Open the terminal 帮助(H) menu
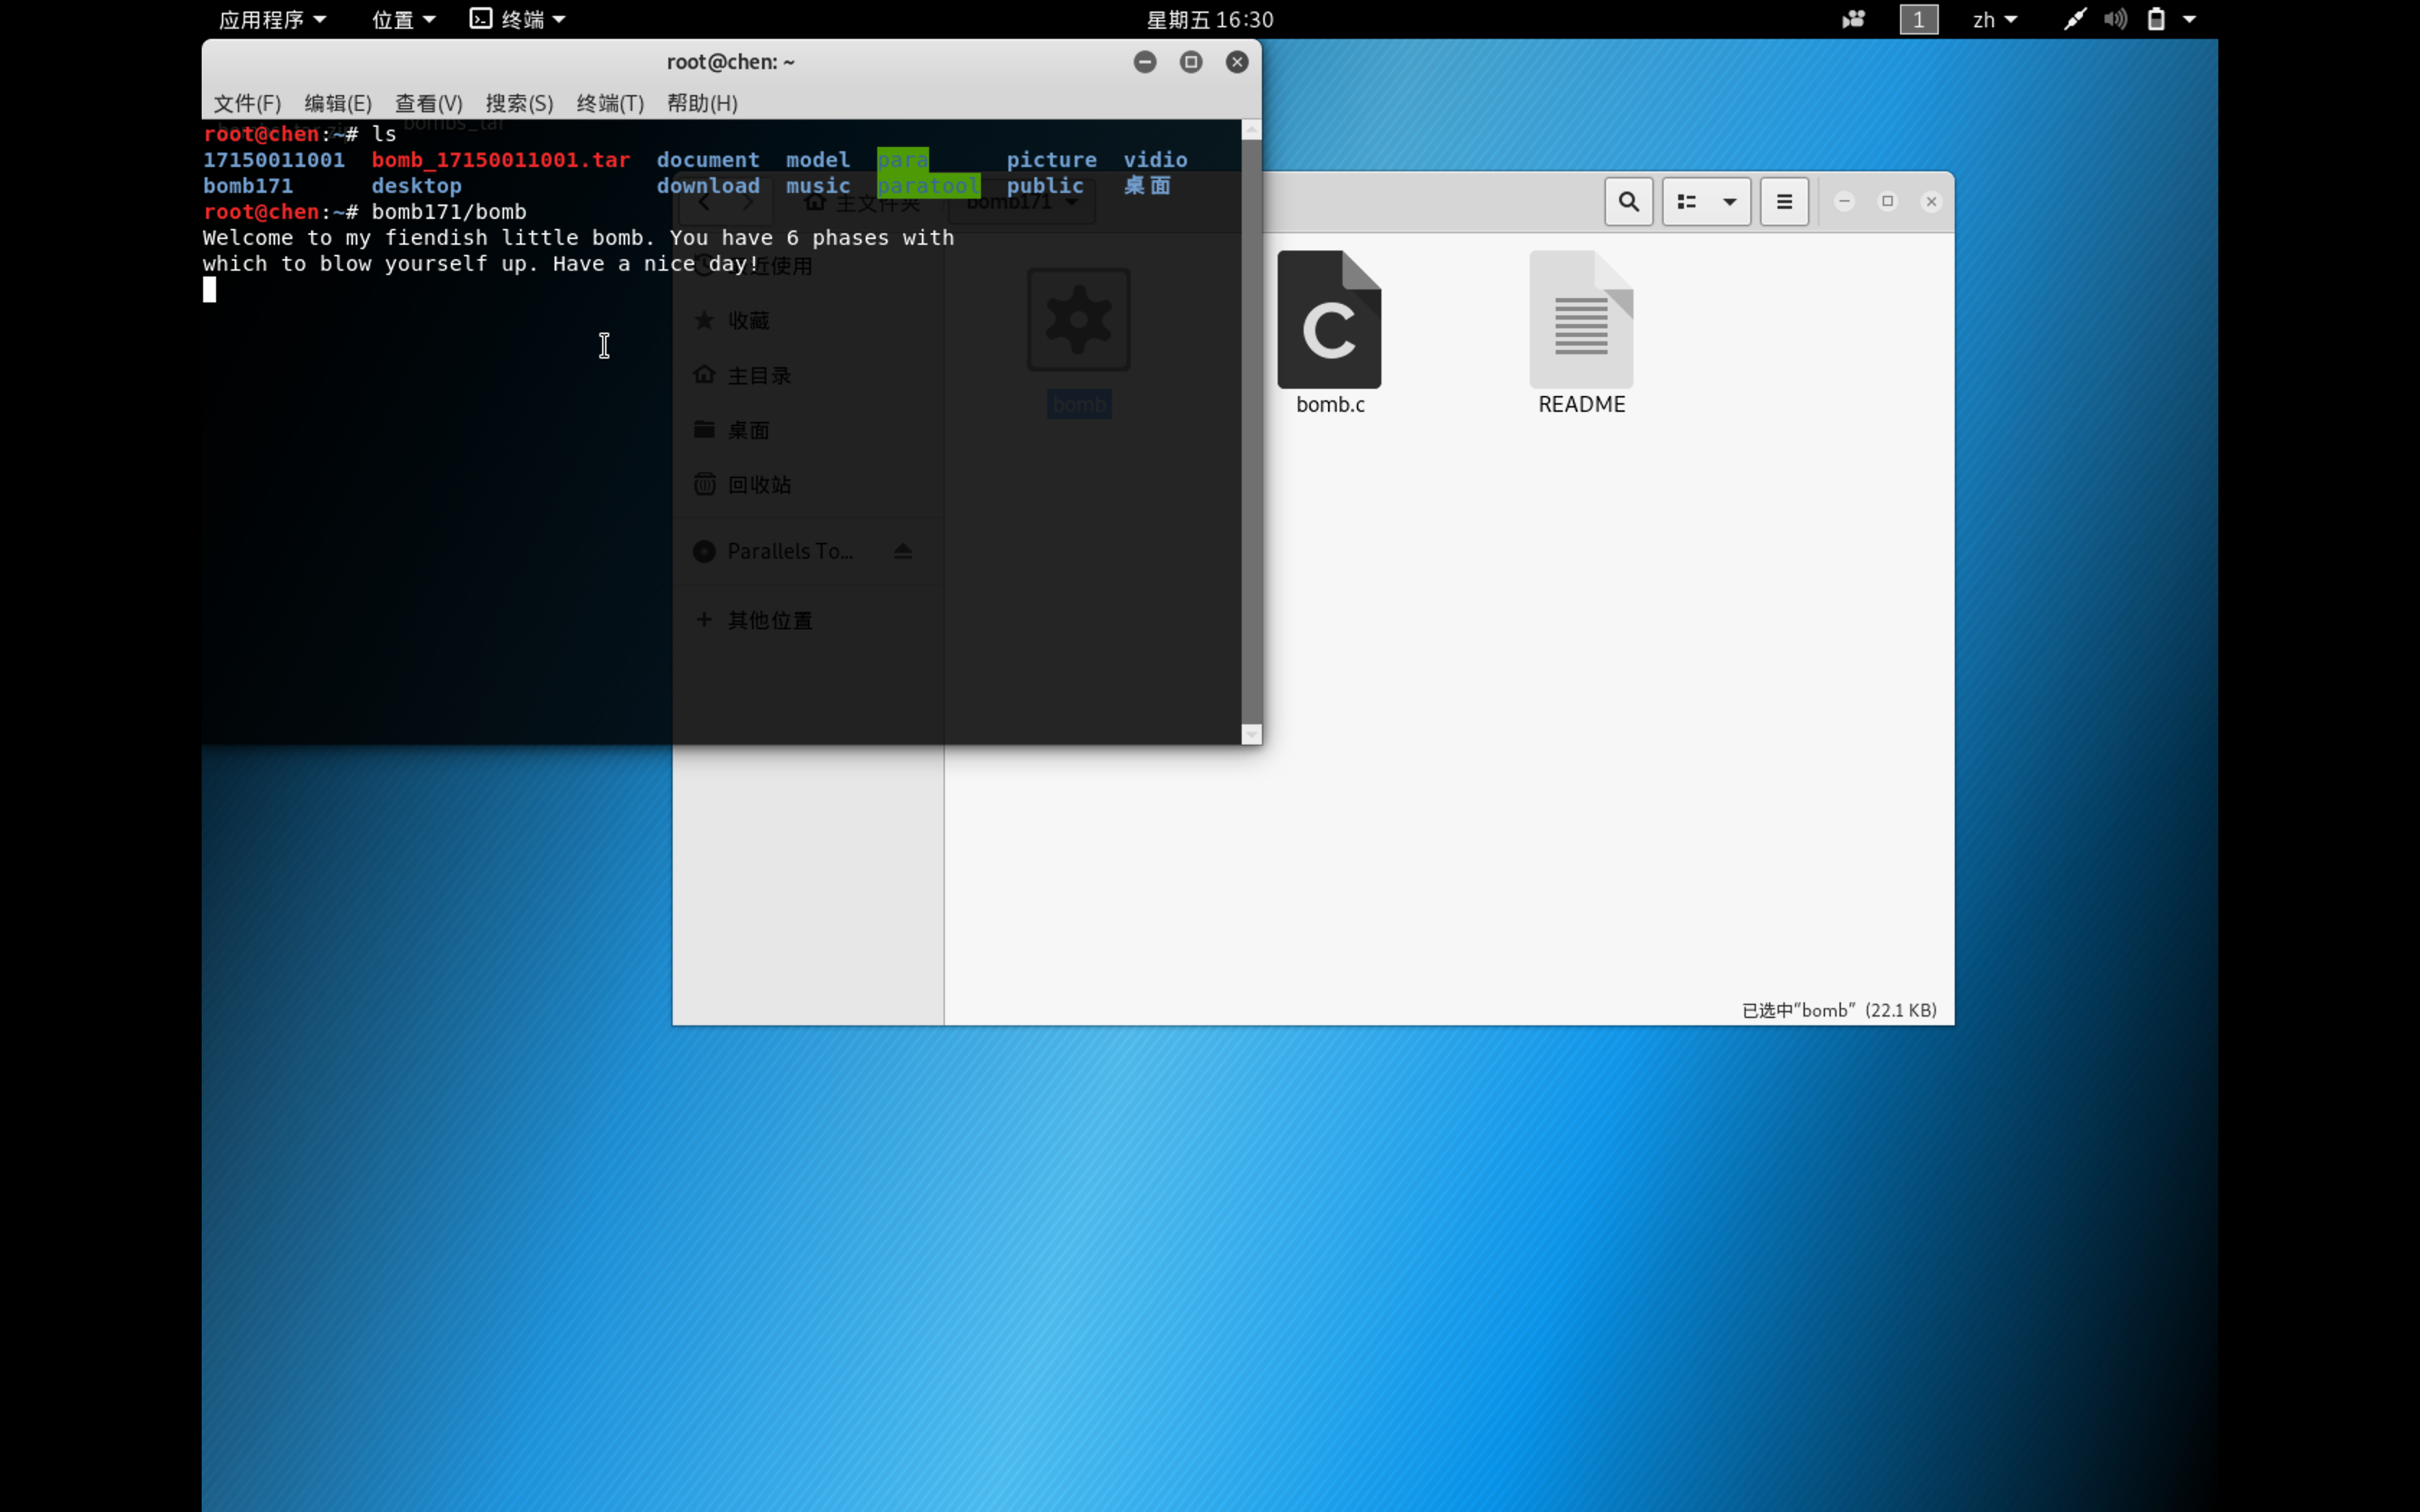The image size is (2420, 1512). (x=702, y=103)
